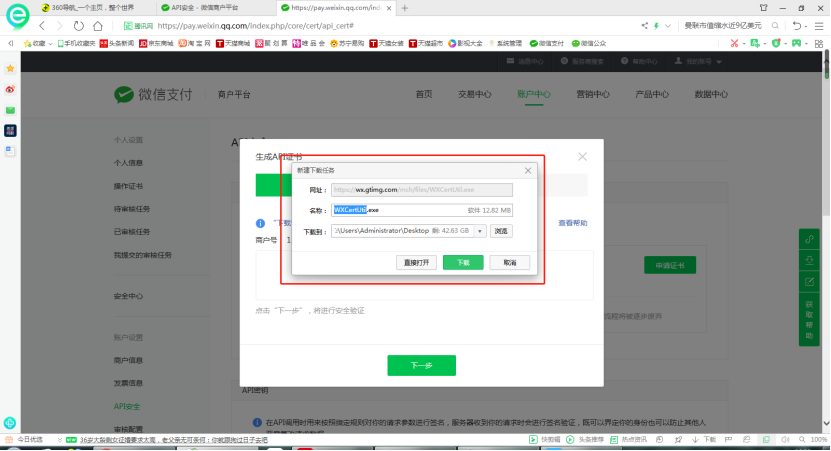
Task: Open the Weibo icon in left sidebar
Action: (10, 89)
